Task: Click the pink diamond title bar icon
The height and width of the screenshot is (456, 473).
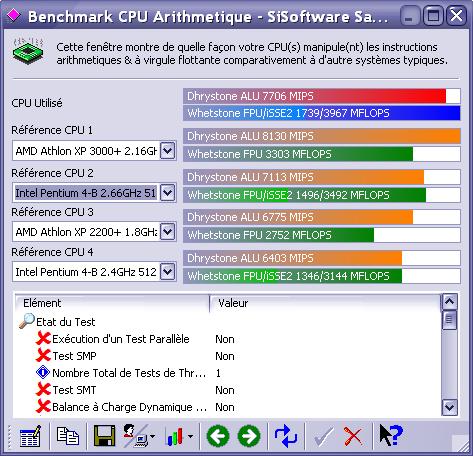Action: click(x=14, y=15)
